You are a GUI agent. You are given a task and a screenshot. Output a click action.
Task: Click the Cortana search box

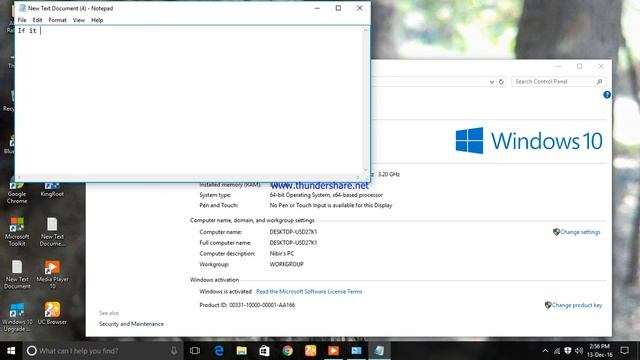[102, 351]
